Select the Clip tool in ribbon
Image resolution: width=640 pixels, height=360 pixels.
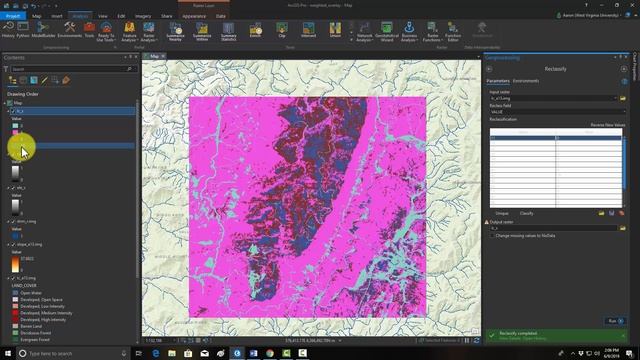(x=282, y=30)
